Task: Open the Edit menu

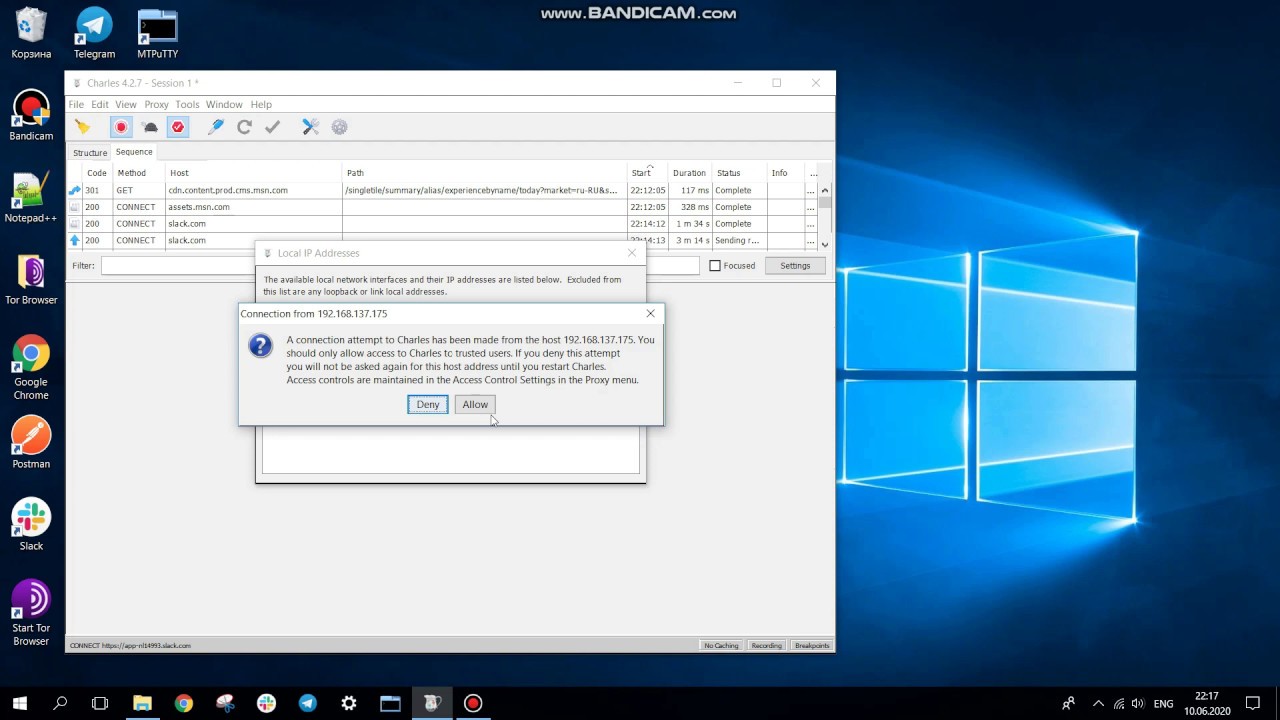Action: 100,104
